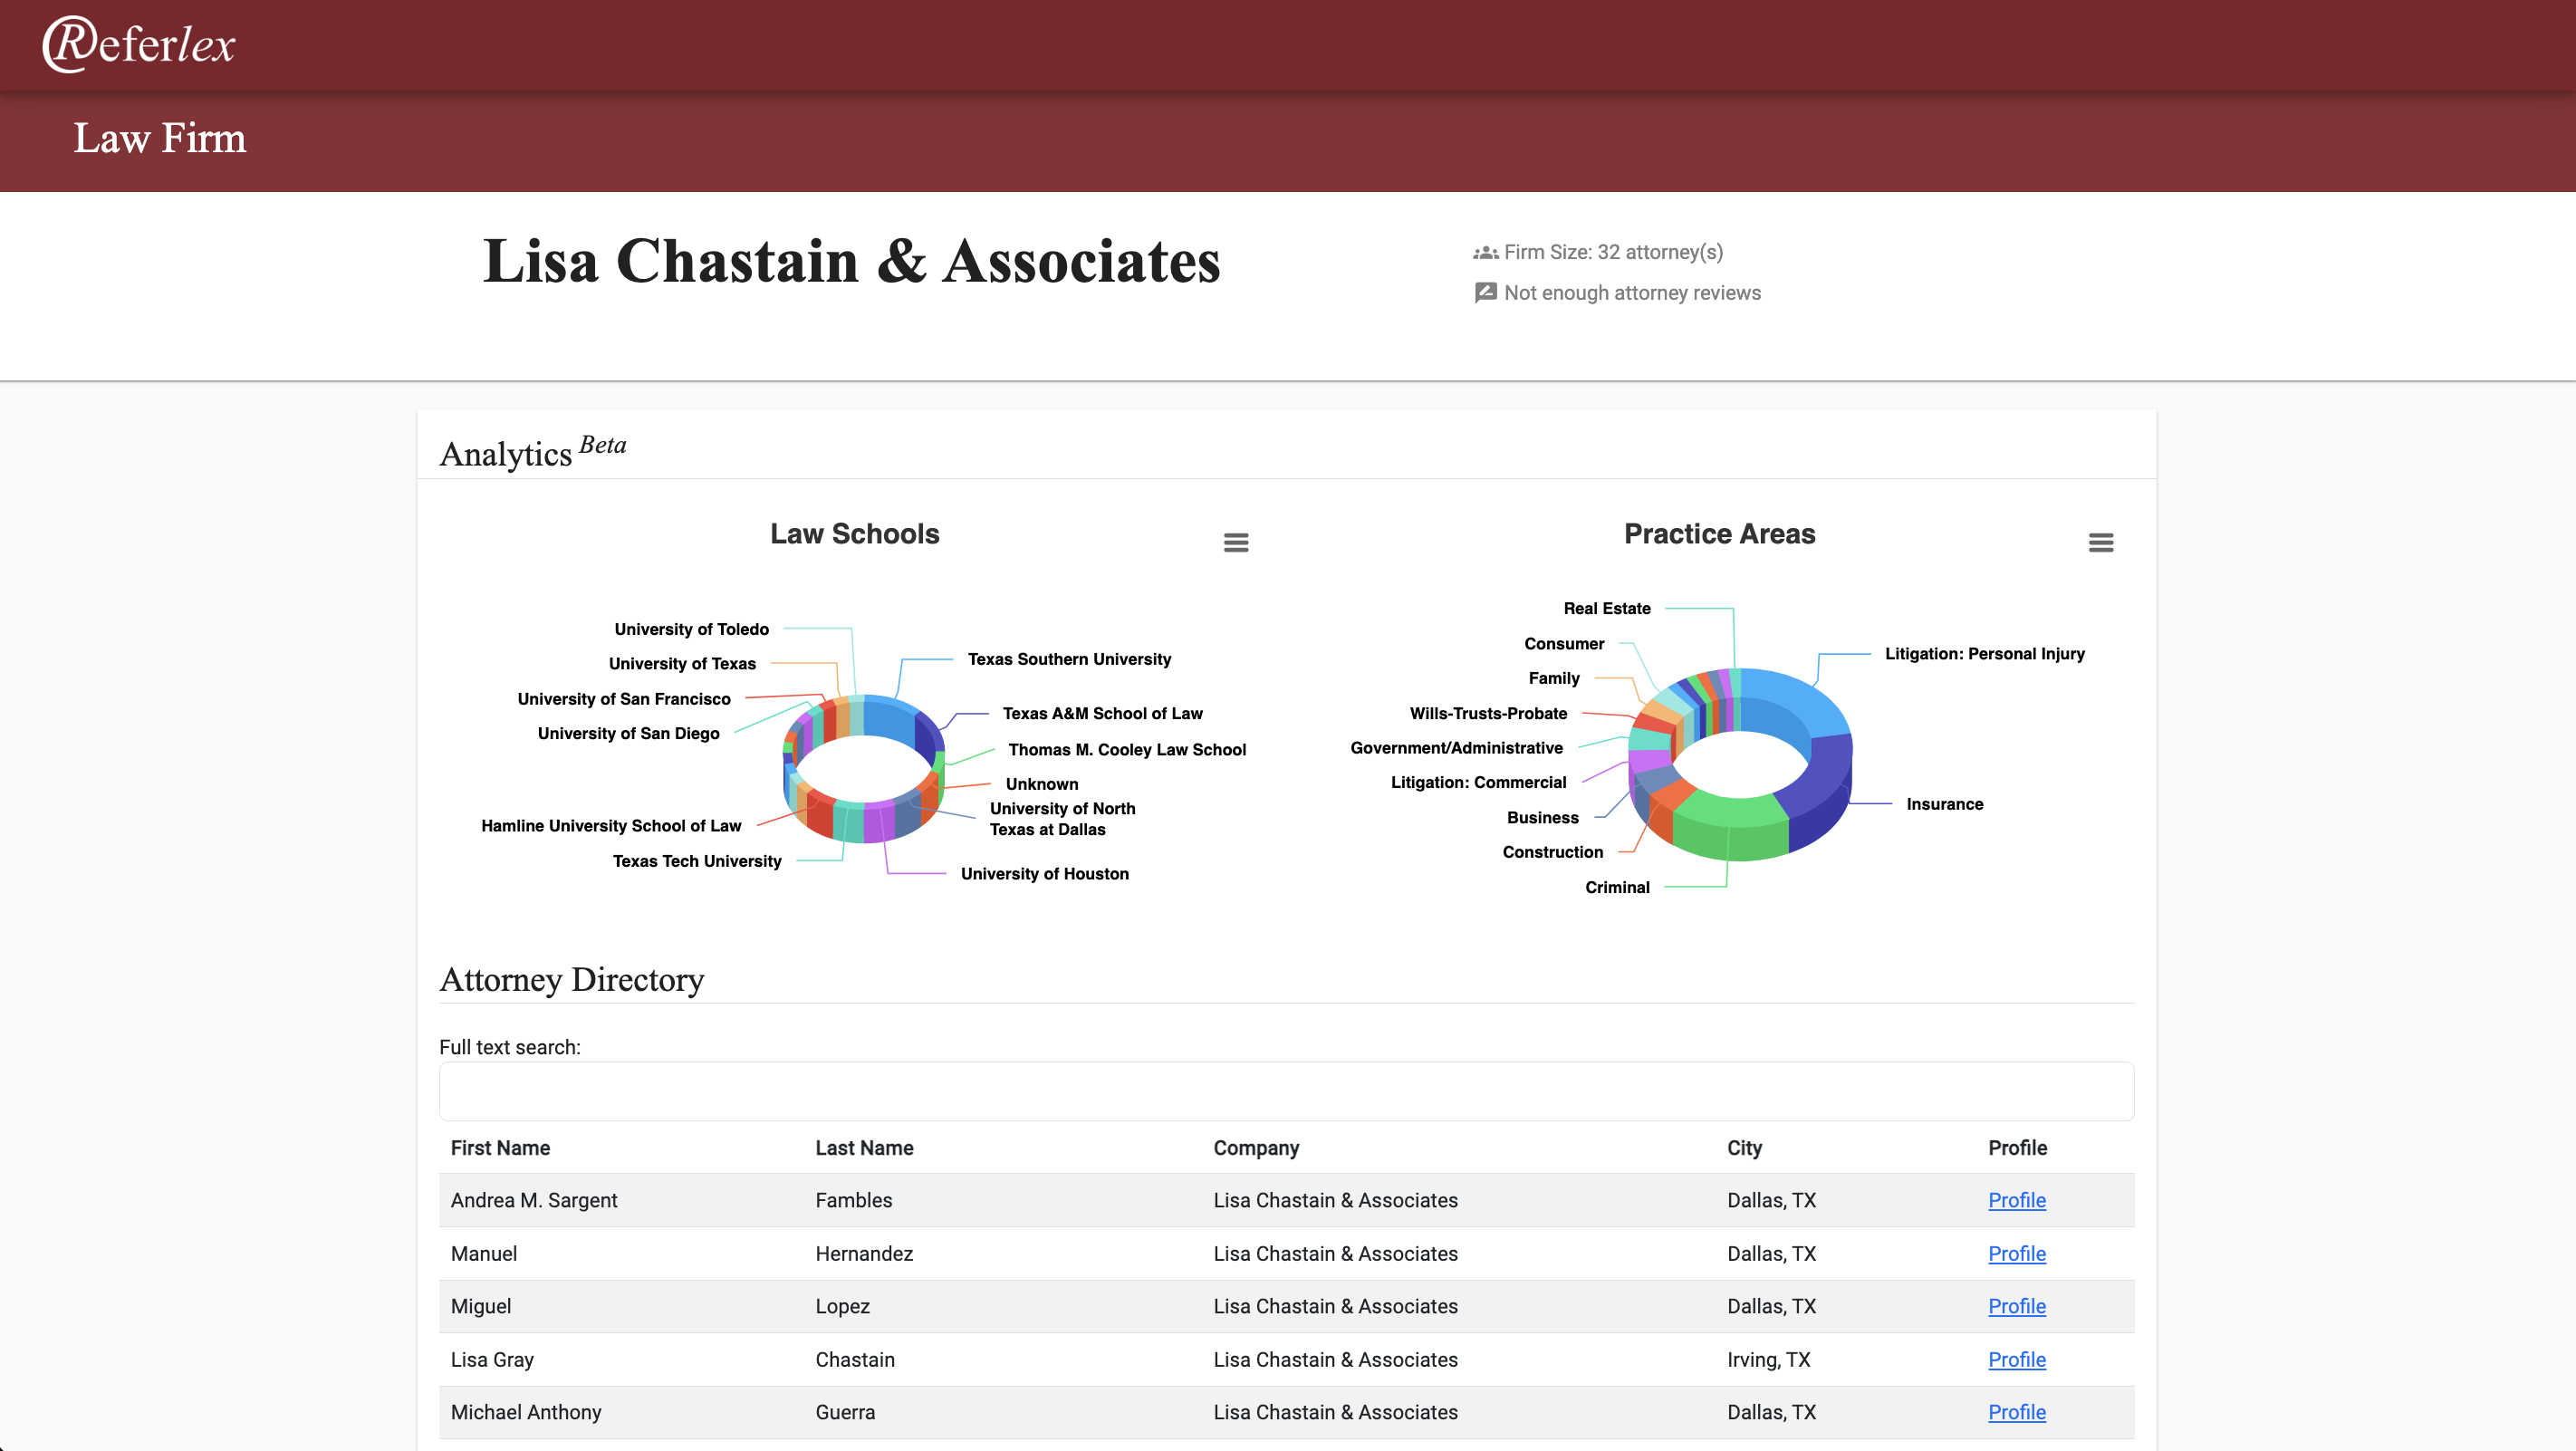Click the Firm Size 32 attorneys text
The height and width of the screenshot is (1451, 2576).
click(x=1613, y=253)
